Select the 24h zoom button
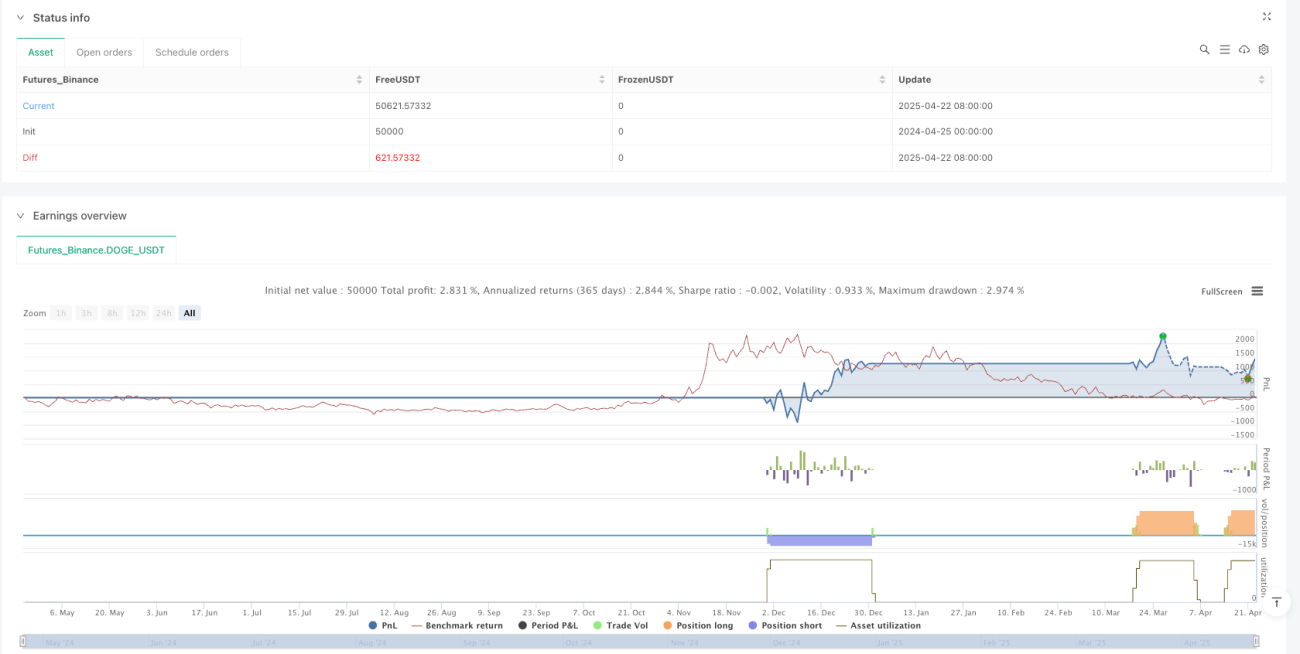The image size is (1300, 654). tap(163, 313)
